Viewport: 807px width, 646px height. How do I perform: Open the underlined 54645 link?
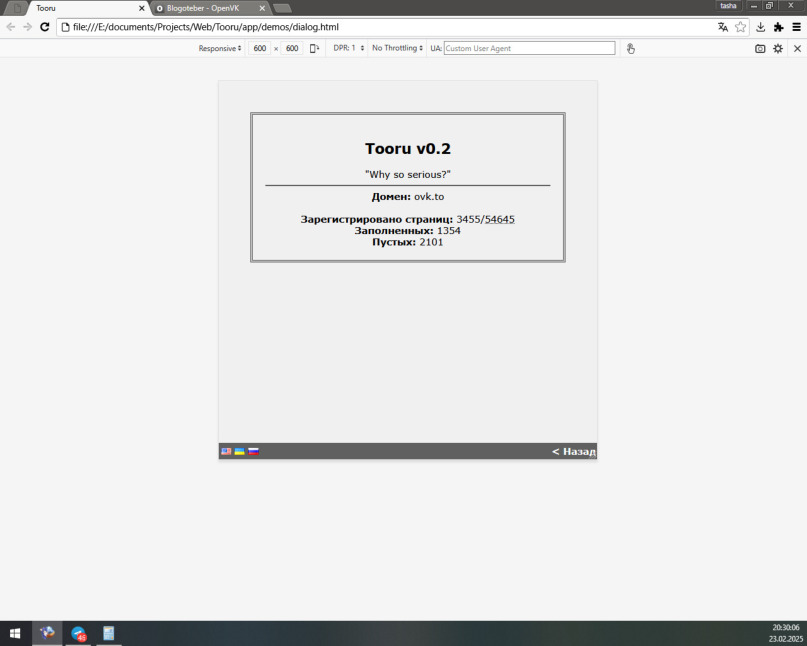point(499,219)
